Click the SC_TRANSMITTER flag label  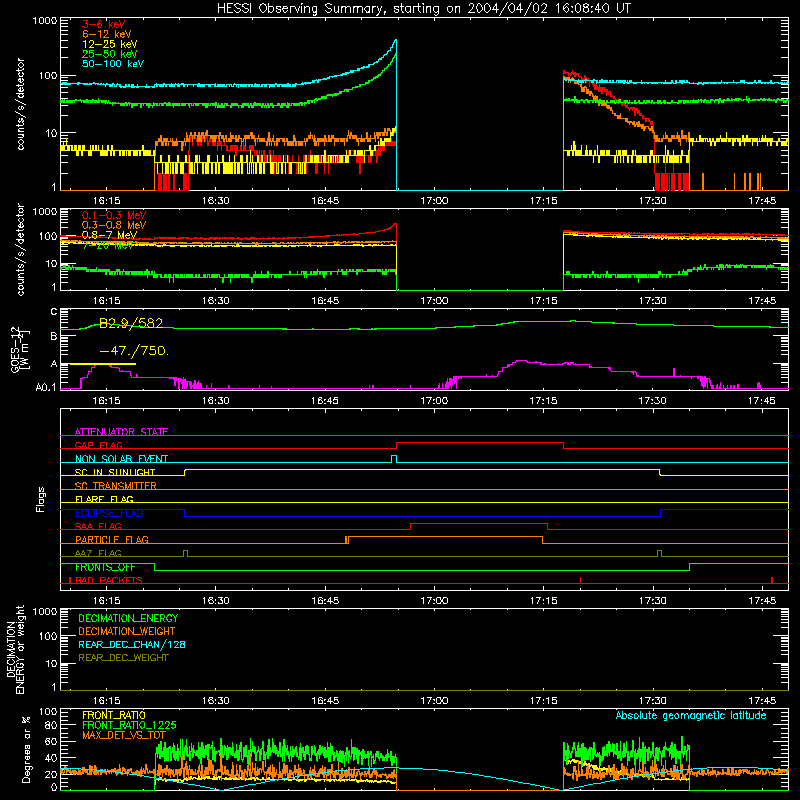(116, 486)
